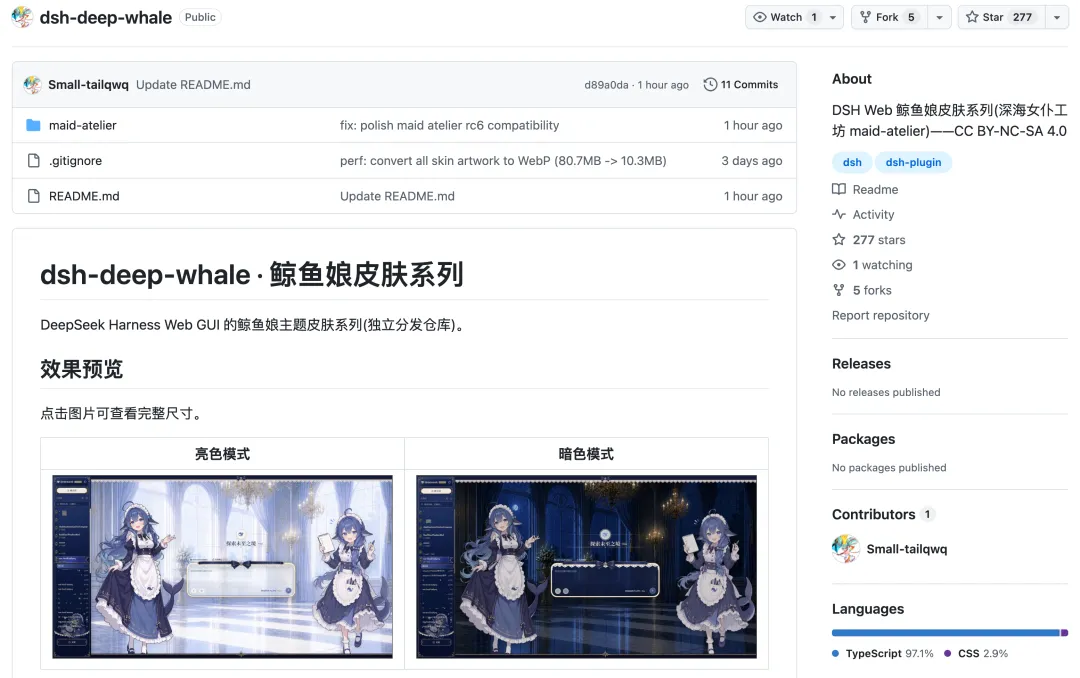Click the 效果预览 heading
This screenshot has height=678, width=1080.
tap(81, 369)
